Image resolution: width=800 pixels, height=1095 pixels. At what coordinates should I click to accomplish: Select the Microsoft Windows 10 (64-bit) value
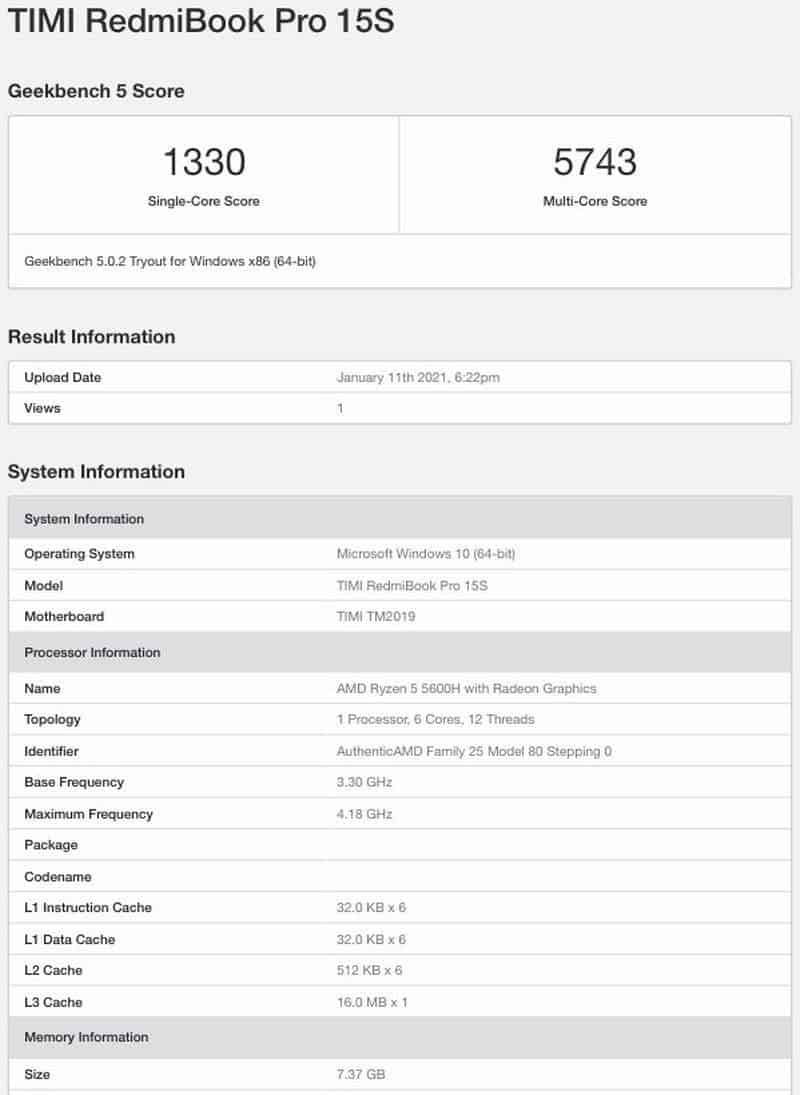[x=426, y=554]
